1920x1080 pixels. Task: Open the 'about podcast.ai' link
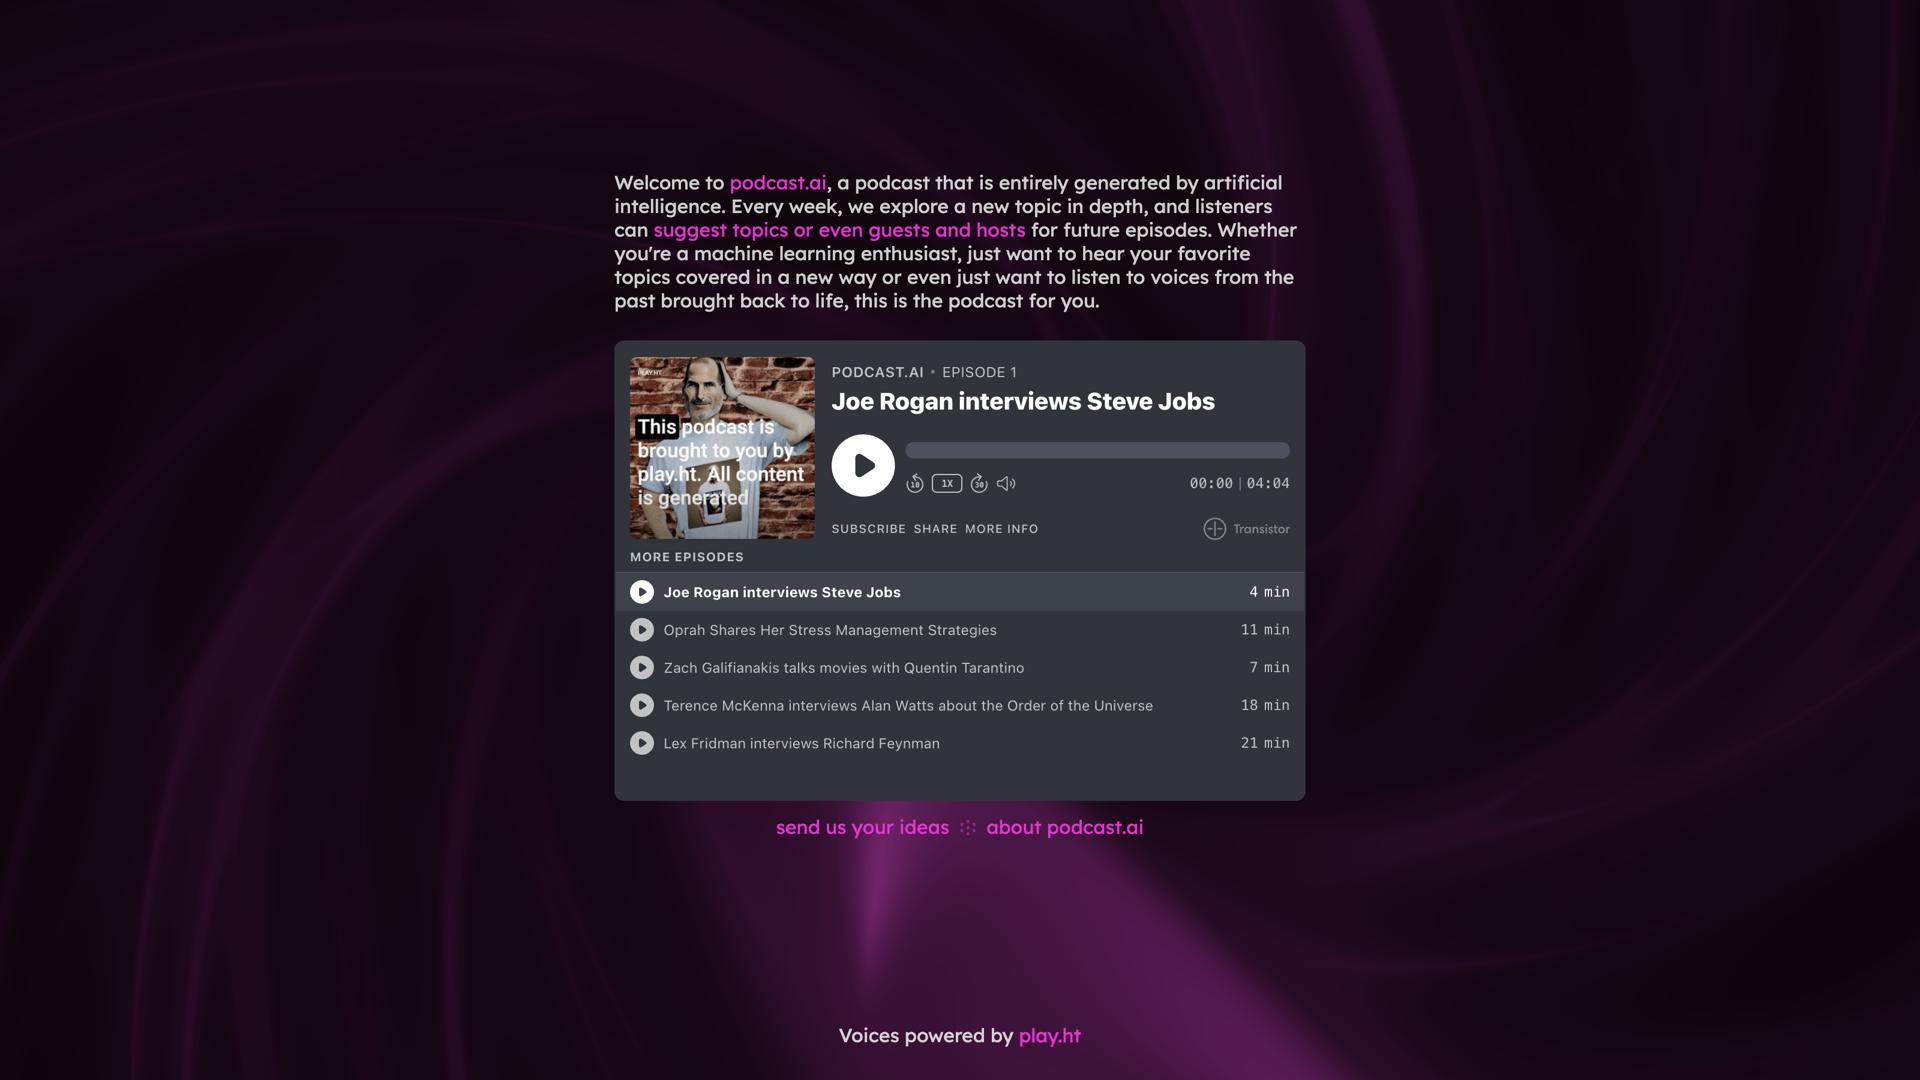point(1064,828)
